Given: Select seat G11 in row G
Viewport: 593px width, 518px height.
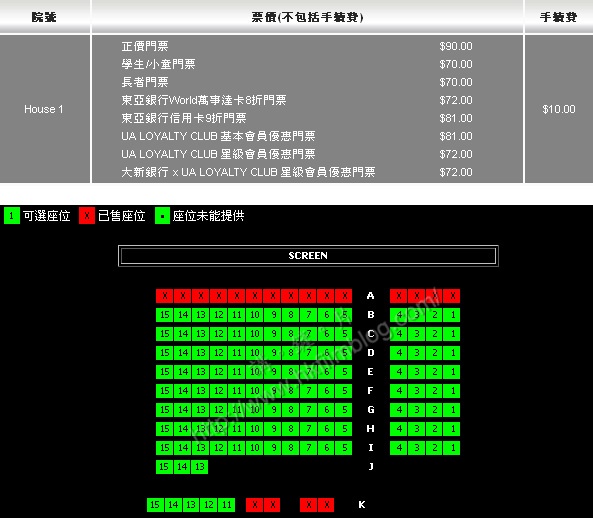Looking at the screenshot, I should pyautogui.click(x=237, y=409).
